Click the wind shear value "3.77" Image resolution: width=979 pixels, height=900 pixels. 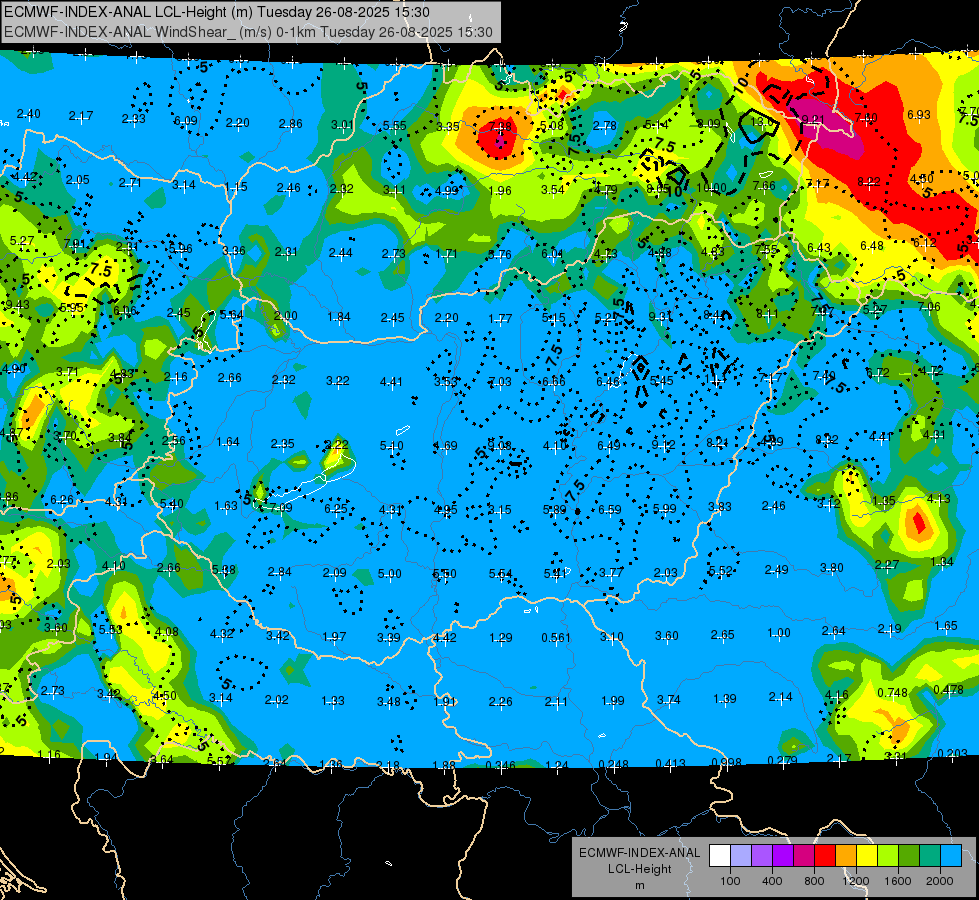pyautogui.click(x=611, y=572)
